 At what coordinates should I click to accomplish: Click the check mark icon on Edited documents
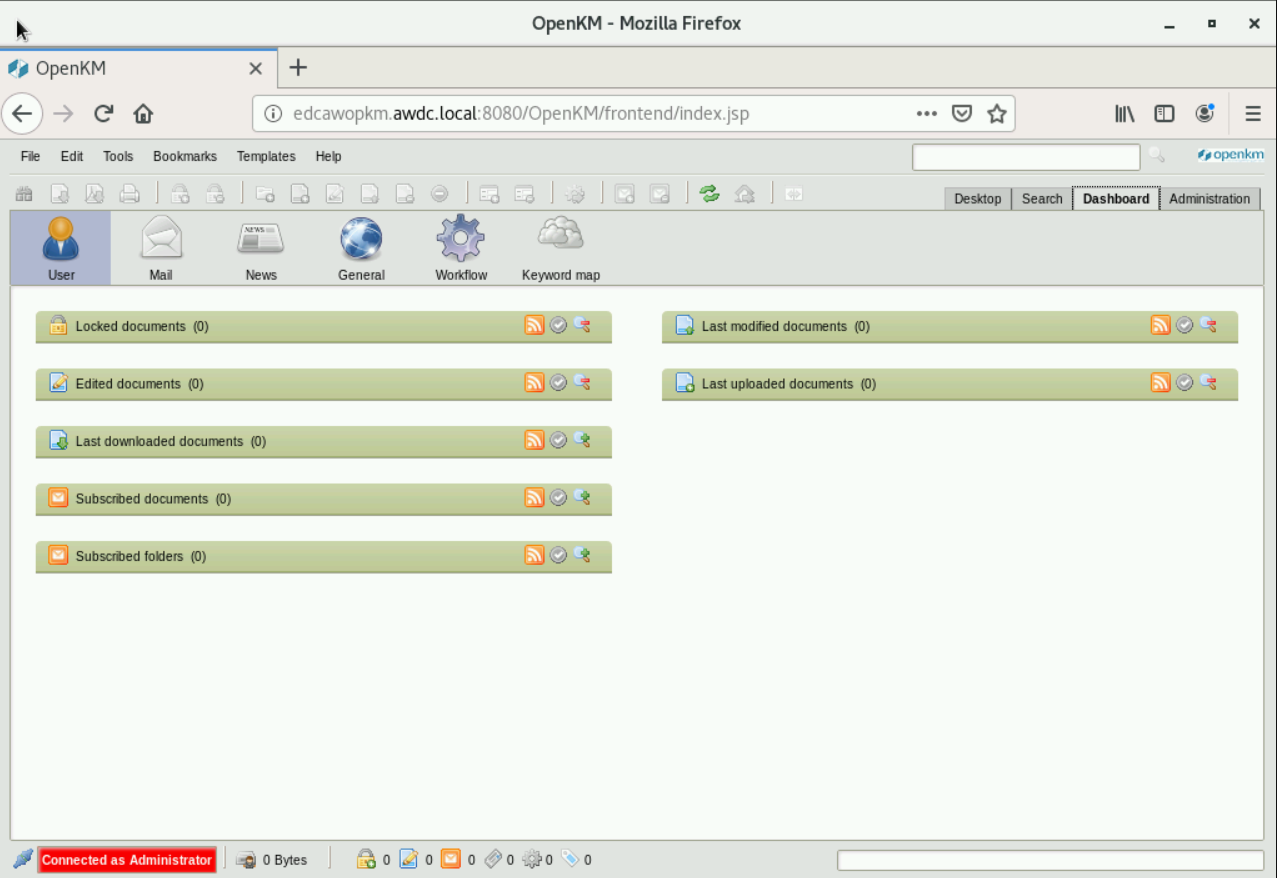559,383
